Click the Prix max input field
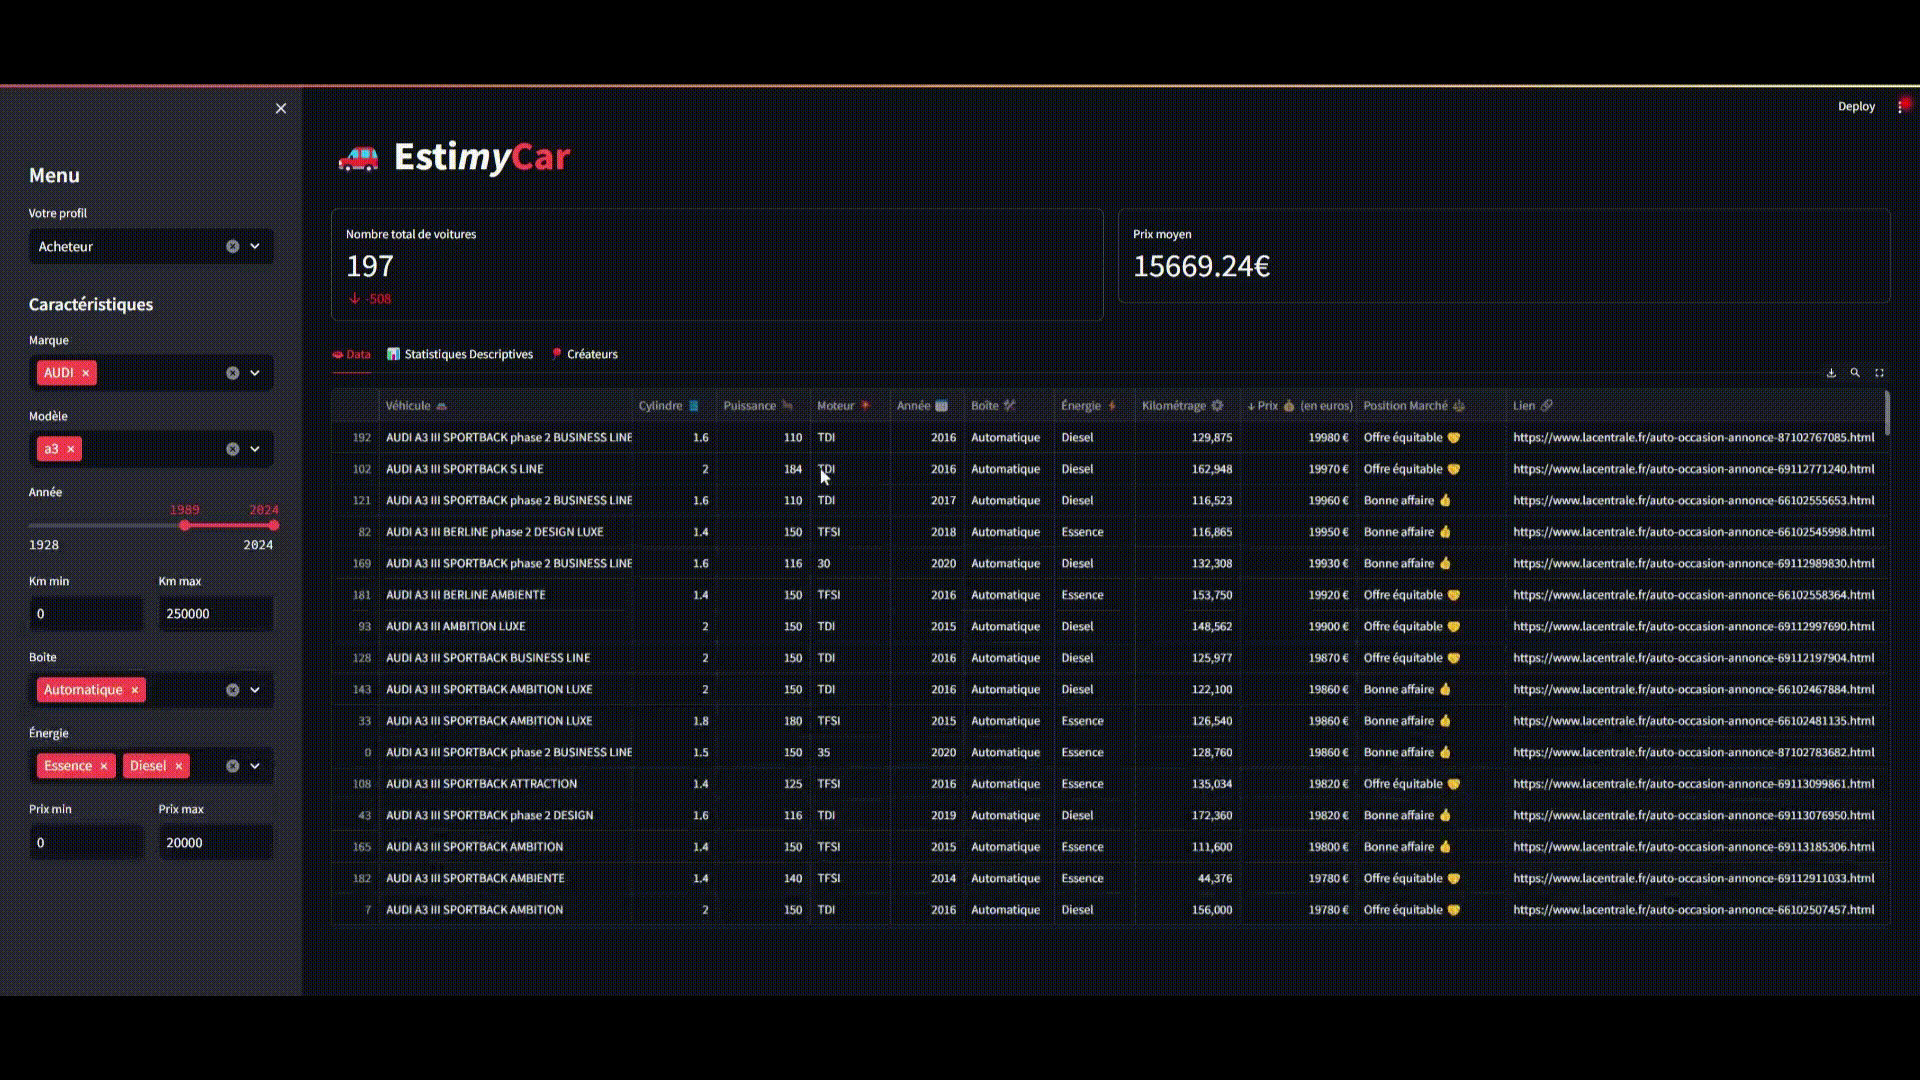Screen dimensions: 1920x1080 point(215,843)
